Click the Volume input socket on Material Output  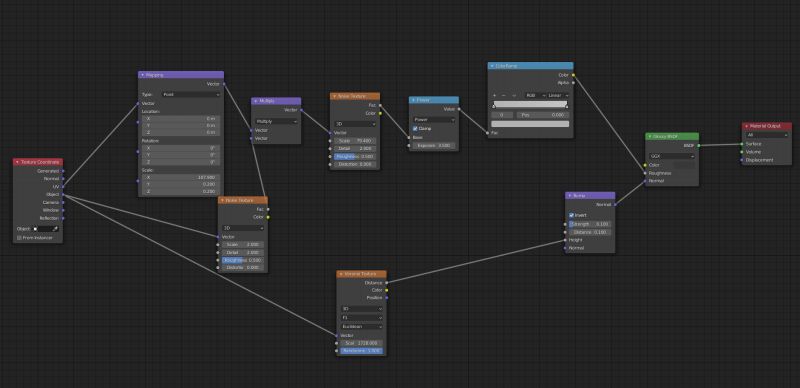742,152
